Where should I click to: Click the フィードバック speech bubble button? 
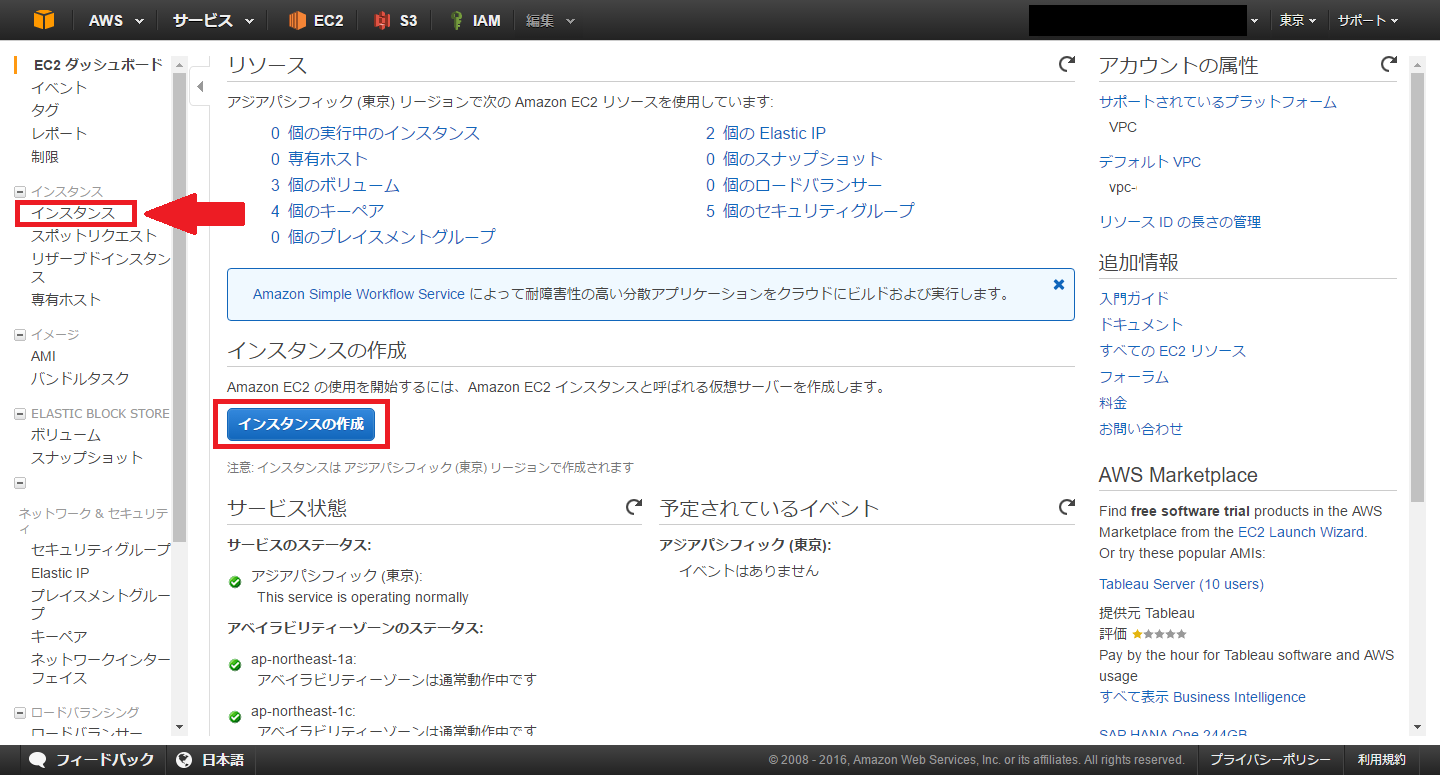92,760
